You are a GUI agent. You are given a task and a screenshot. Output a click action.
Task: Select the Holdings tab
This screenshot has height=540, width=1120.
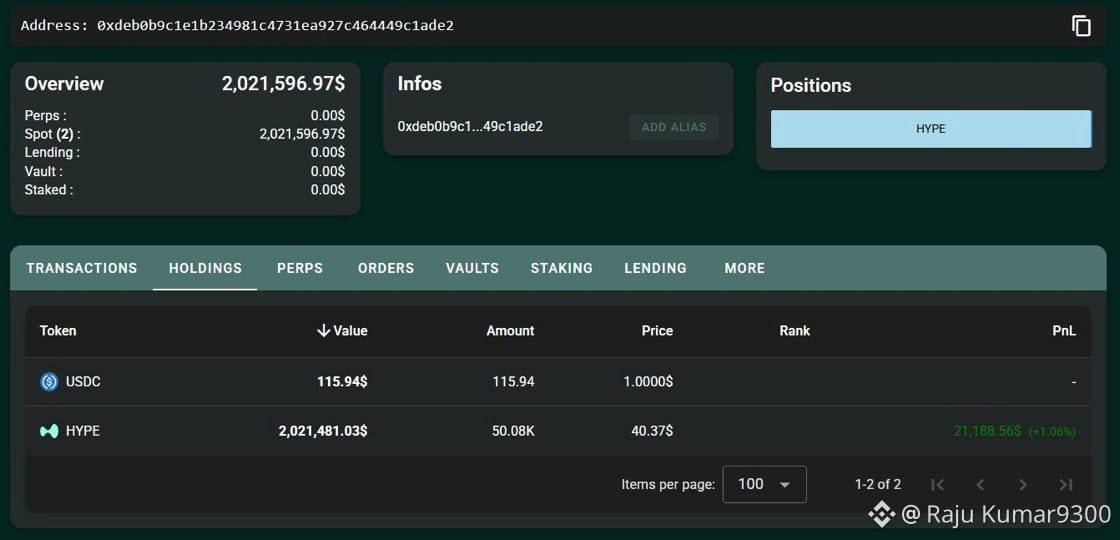(205, 269)
